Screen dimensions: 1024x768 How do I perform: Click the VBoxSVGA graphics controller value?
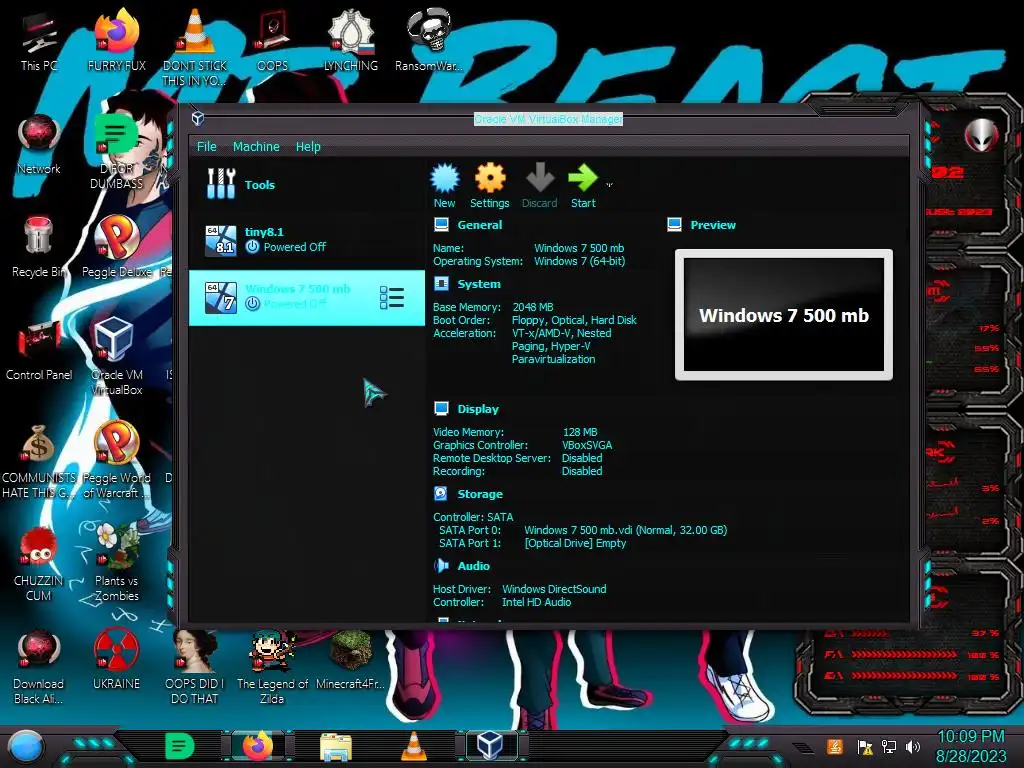tap(587, 445)
